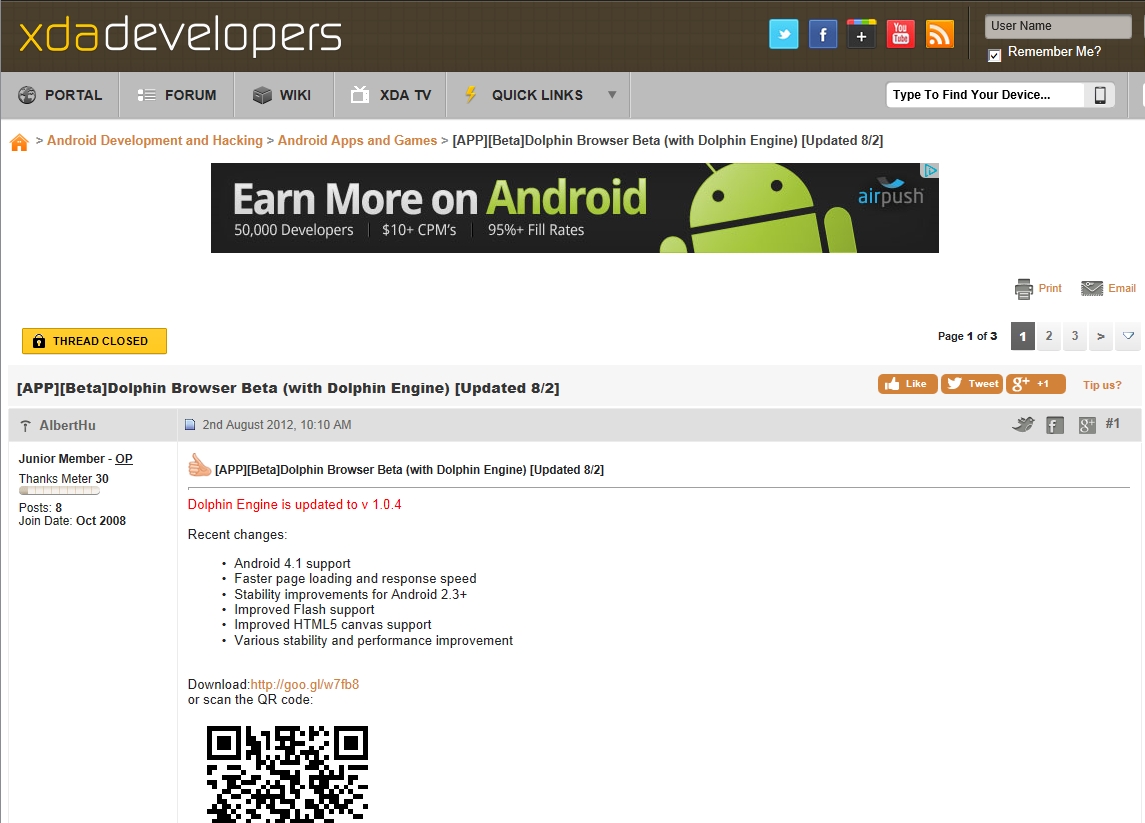1145x823 pixels.
Task: Share post #1 via Google Plus icon
Action: (x=1087, y=425)
